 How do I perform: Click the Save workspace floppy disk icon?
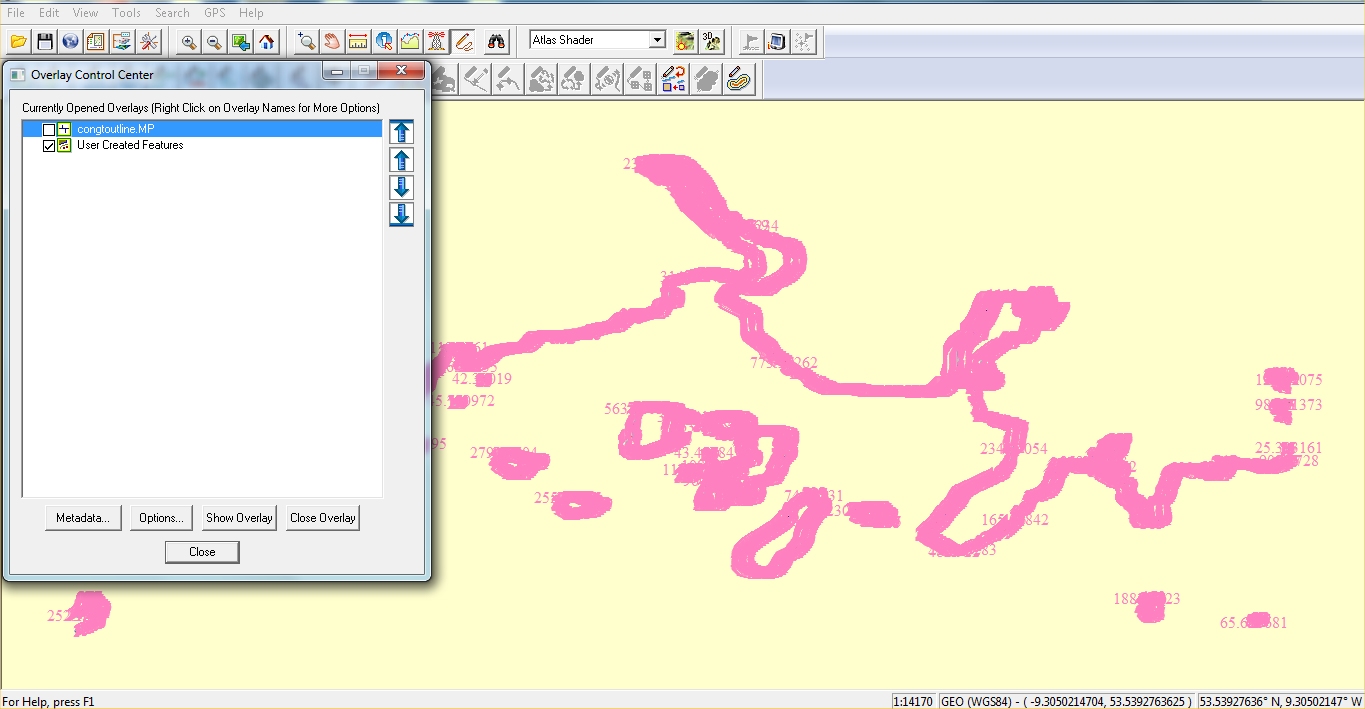(x=44, y=41)
